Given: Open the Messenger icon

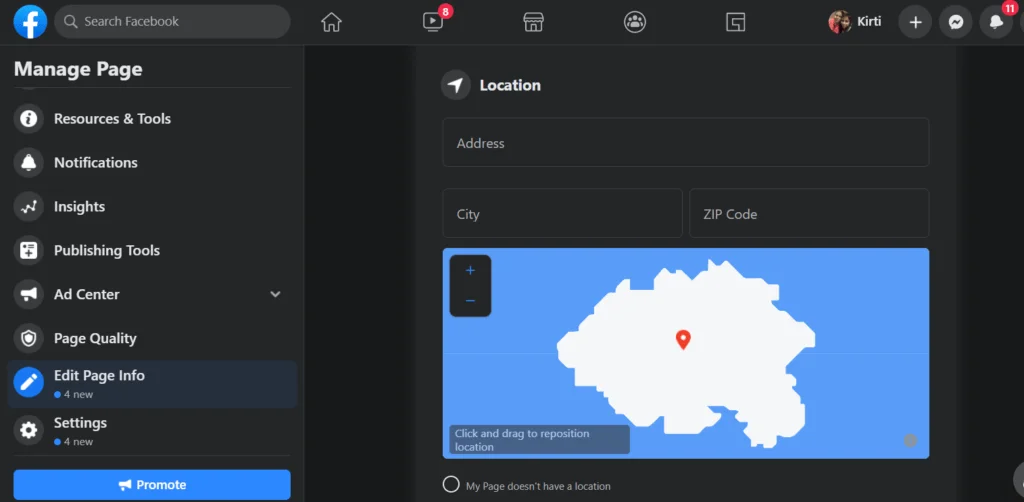Looking at the screenshot, I should tap(956, 22).
